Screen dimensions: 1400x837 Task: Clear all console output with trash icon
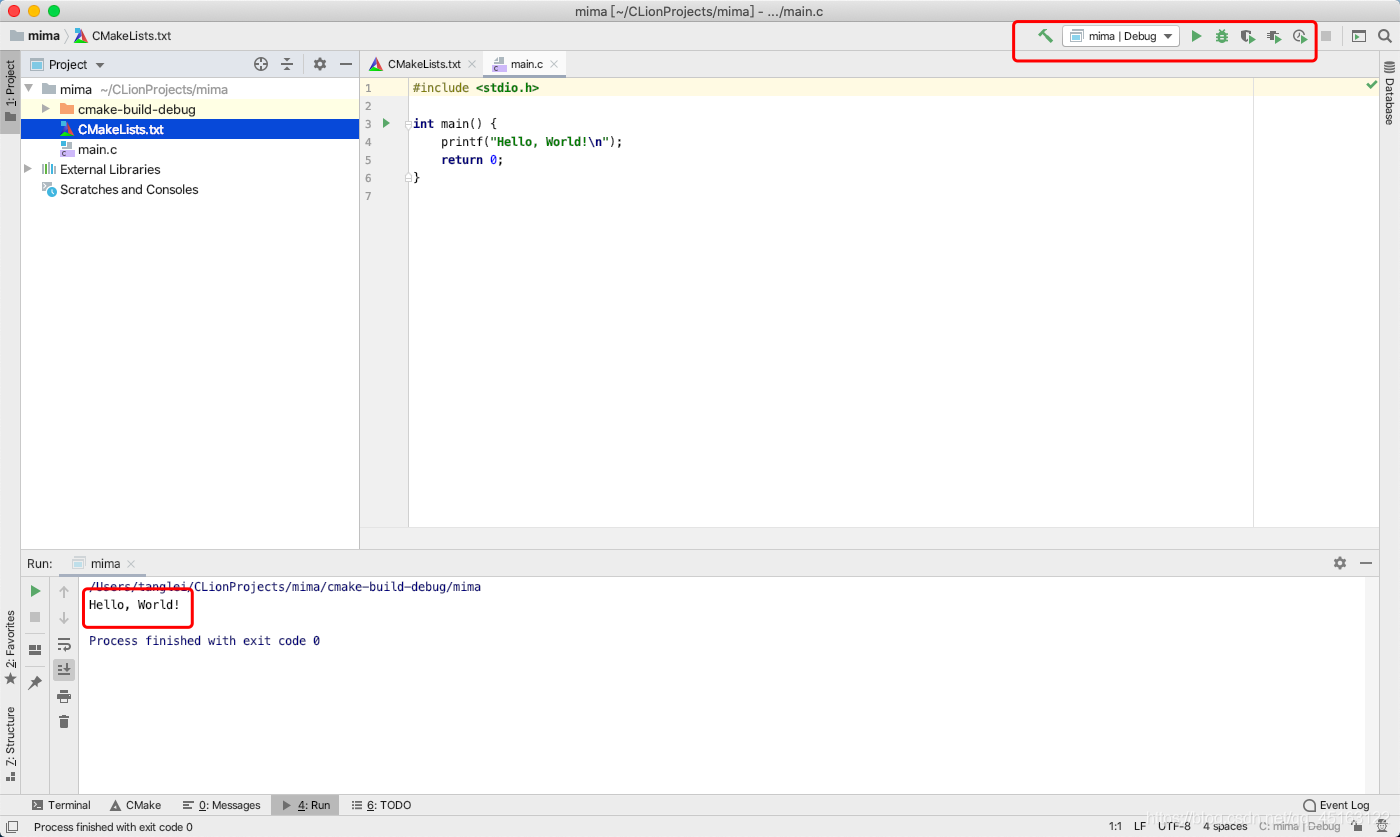coord(64,721)
